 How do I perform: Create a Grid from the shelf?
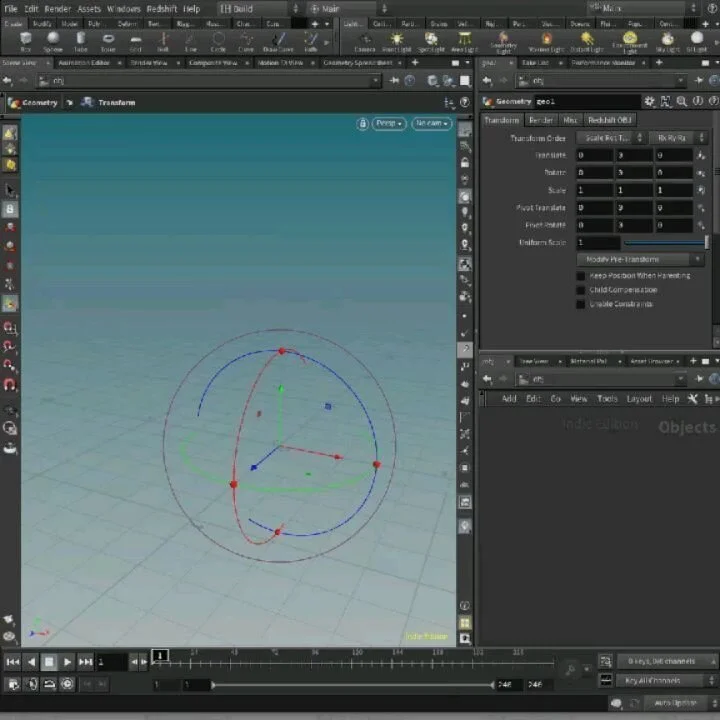pos(135,41)
